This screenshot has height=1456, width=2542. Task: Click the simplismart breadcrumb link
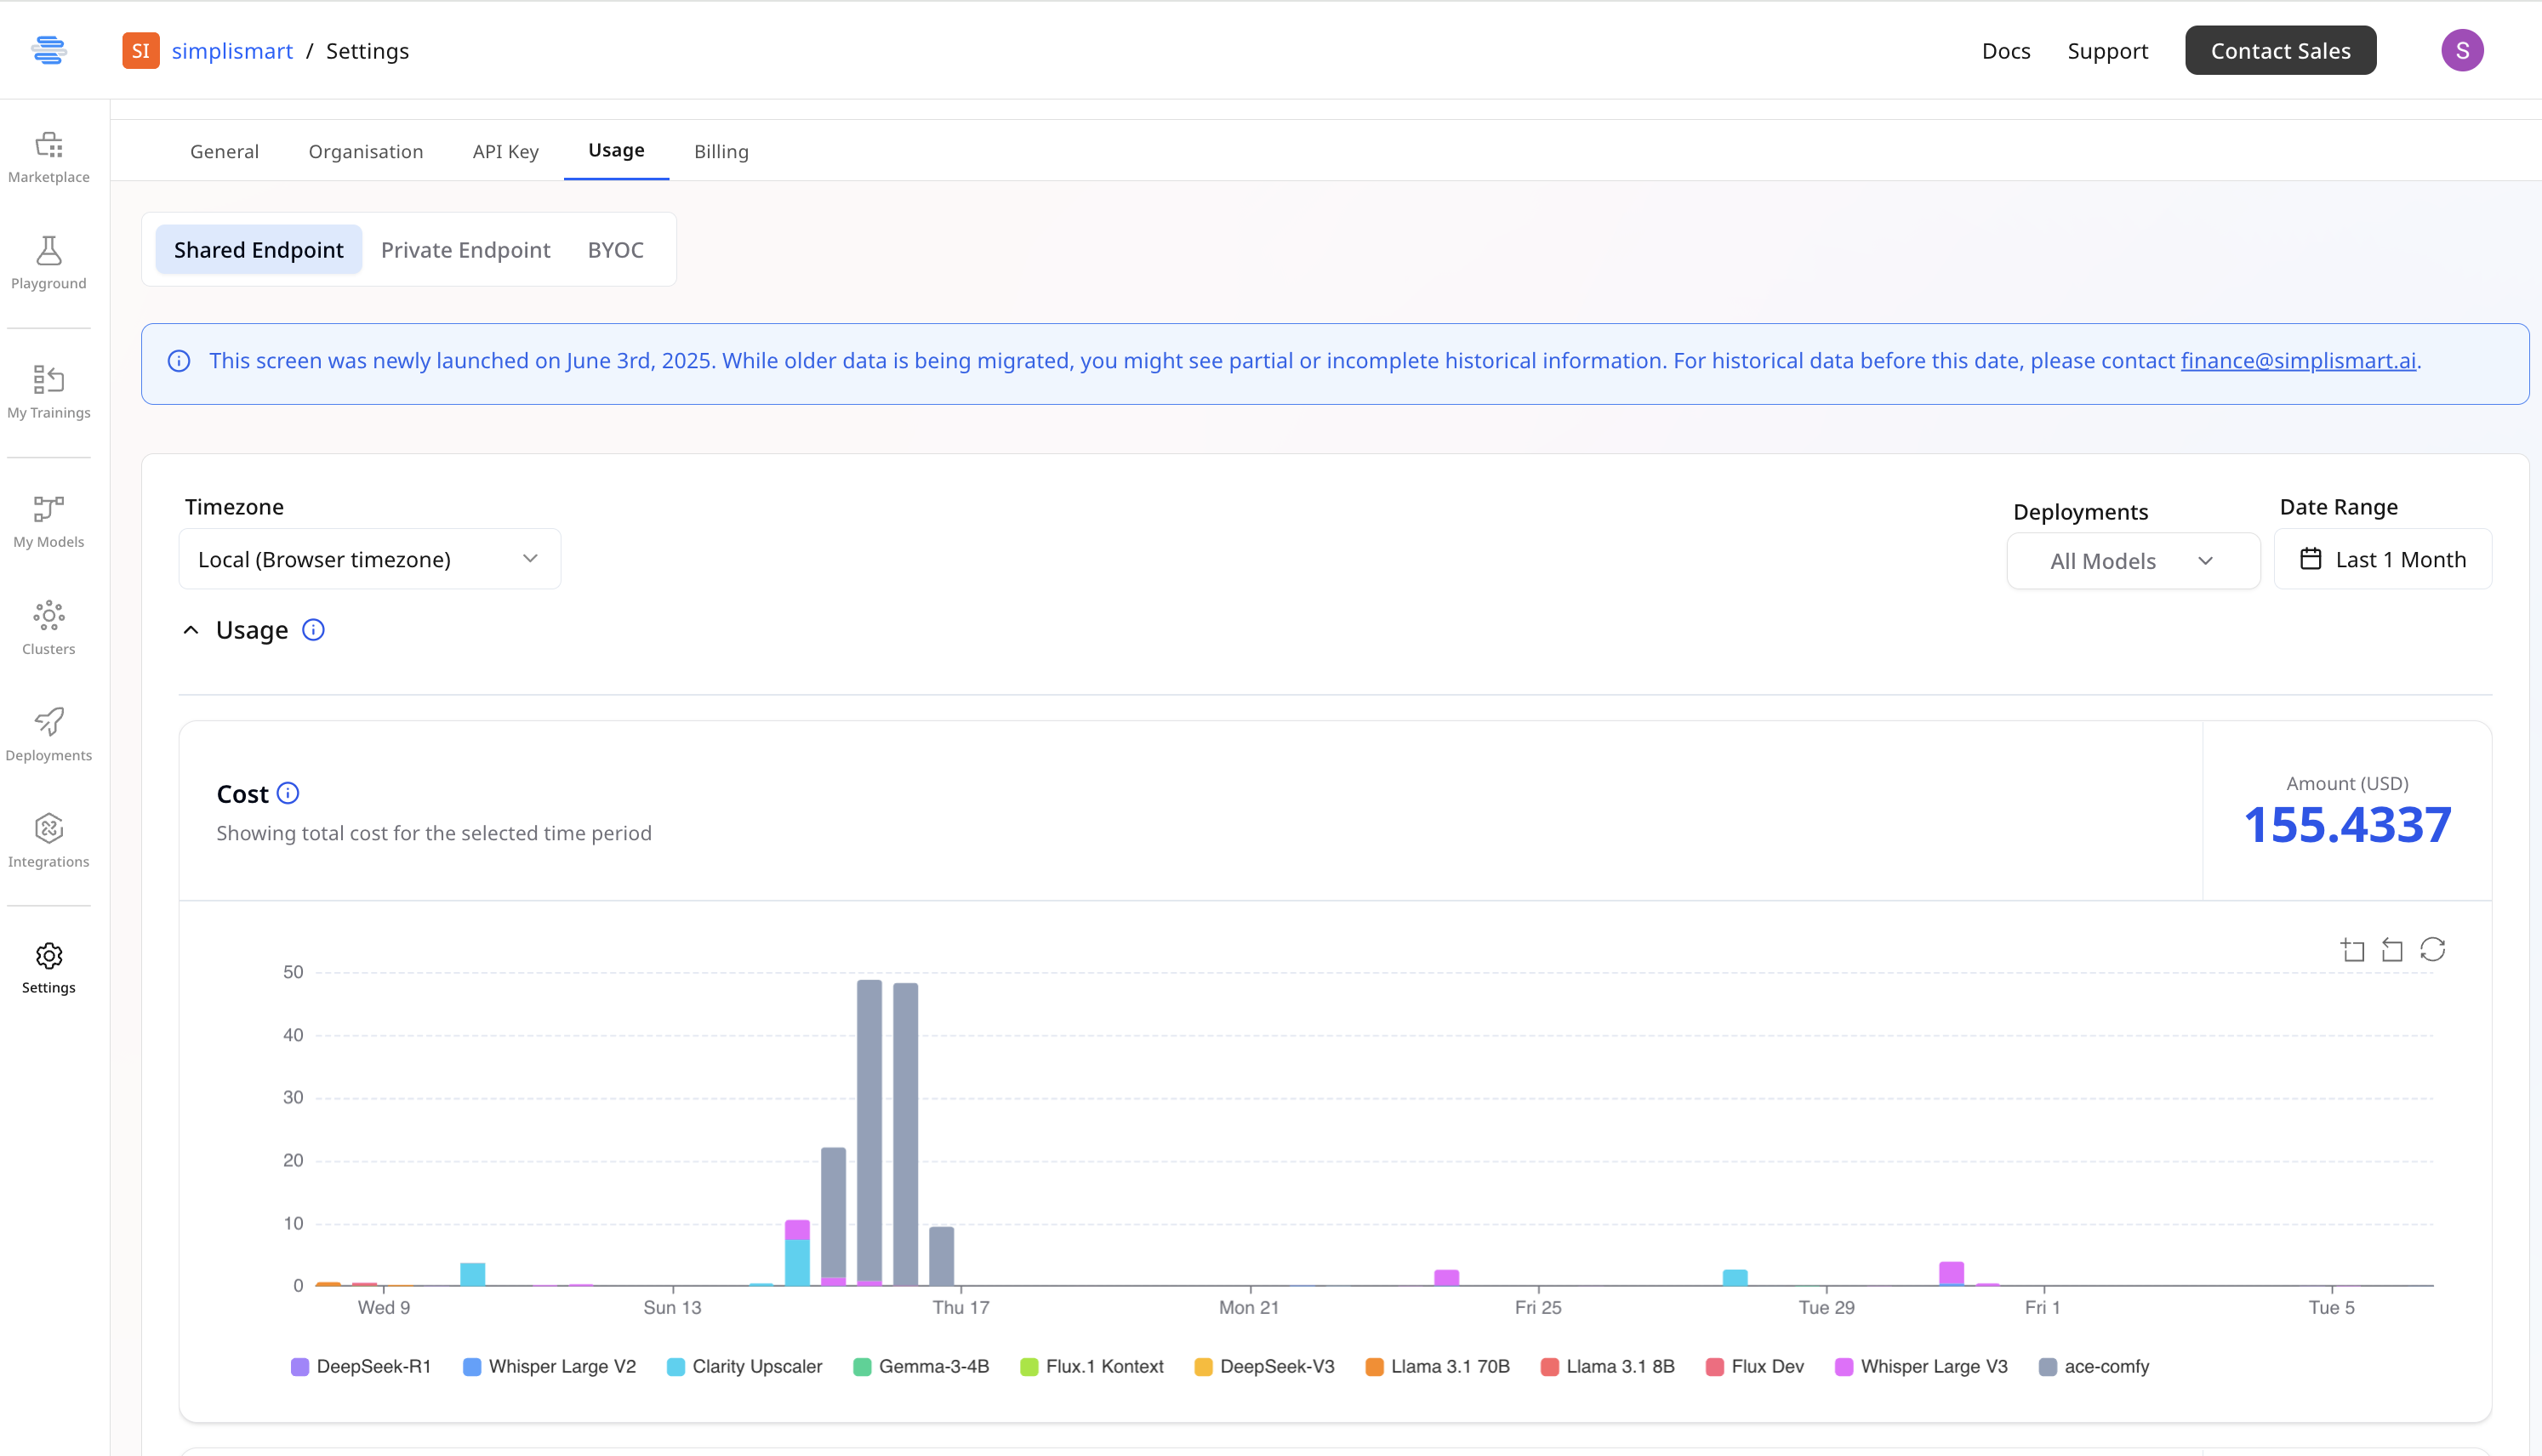pyautogui.click(x=232, y=50)
